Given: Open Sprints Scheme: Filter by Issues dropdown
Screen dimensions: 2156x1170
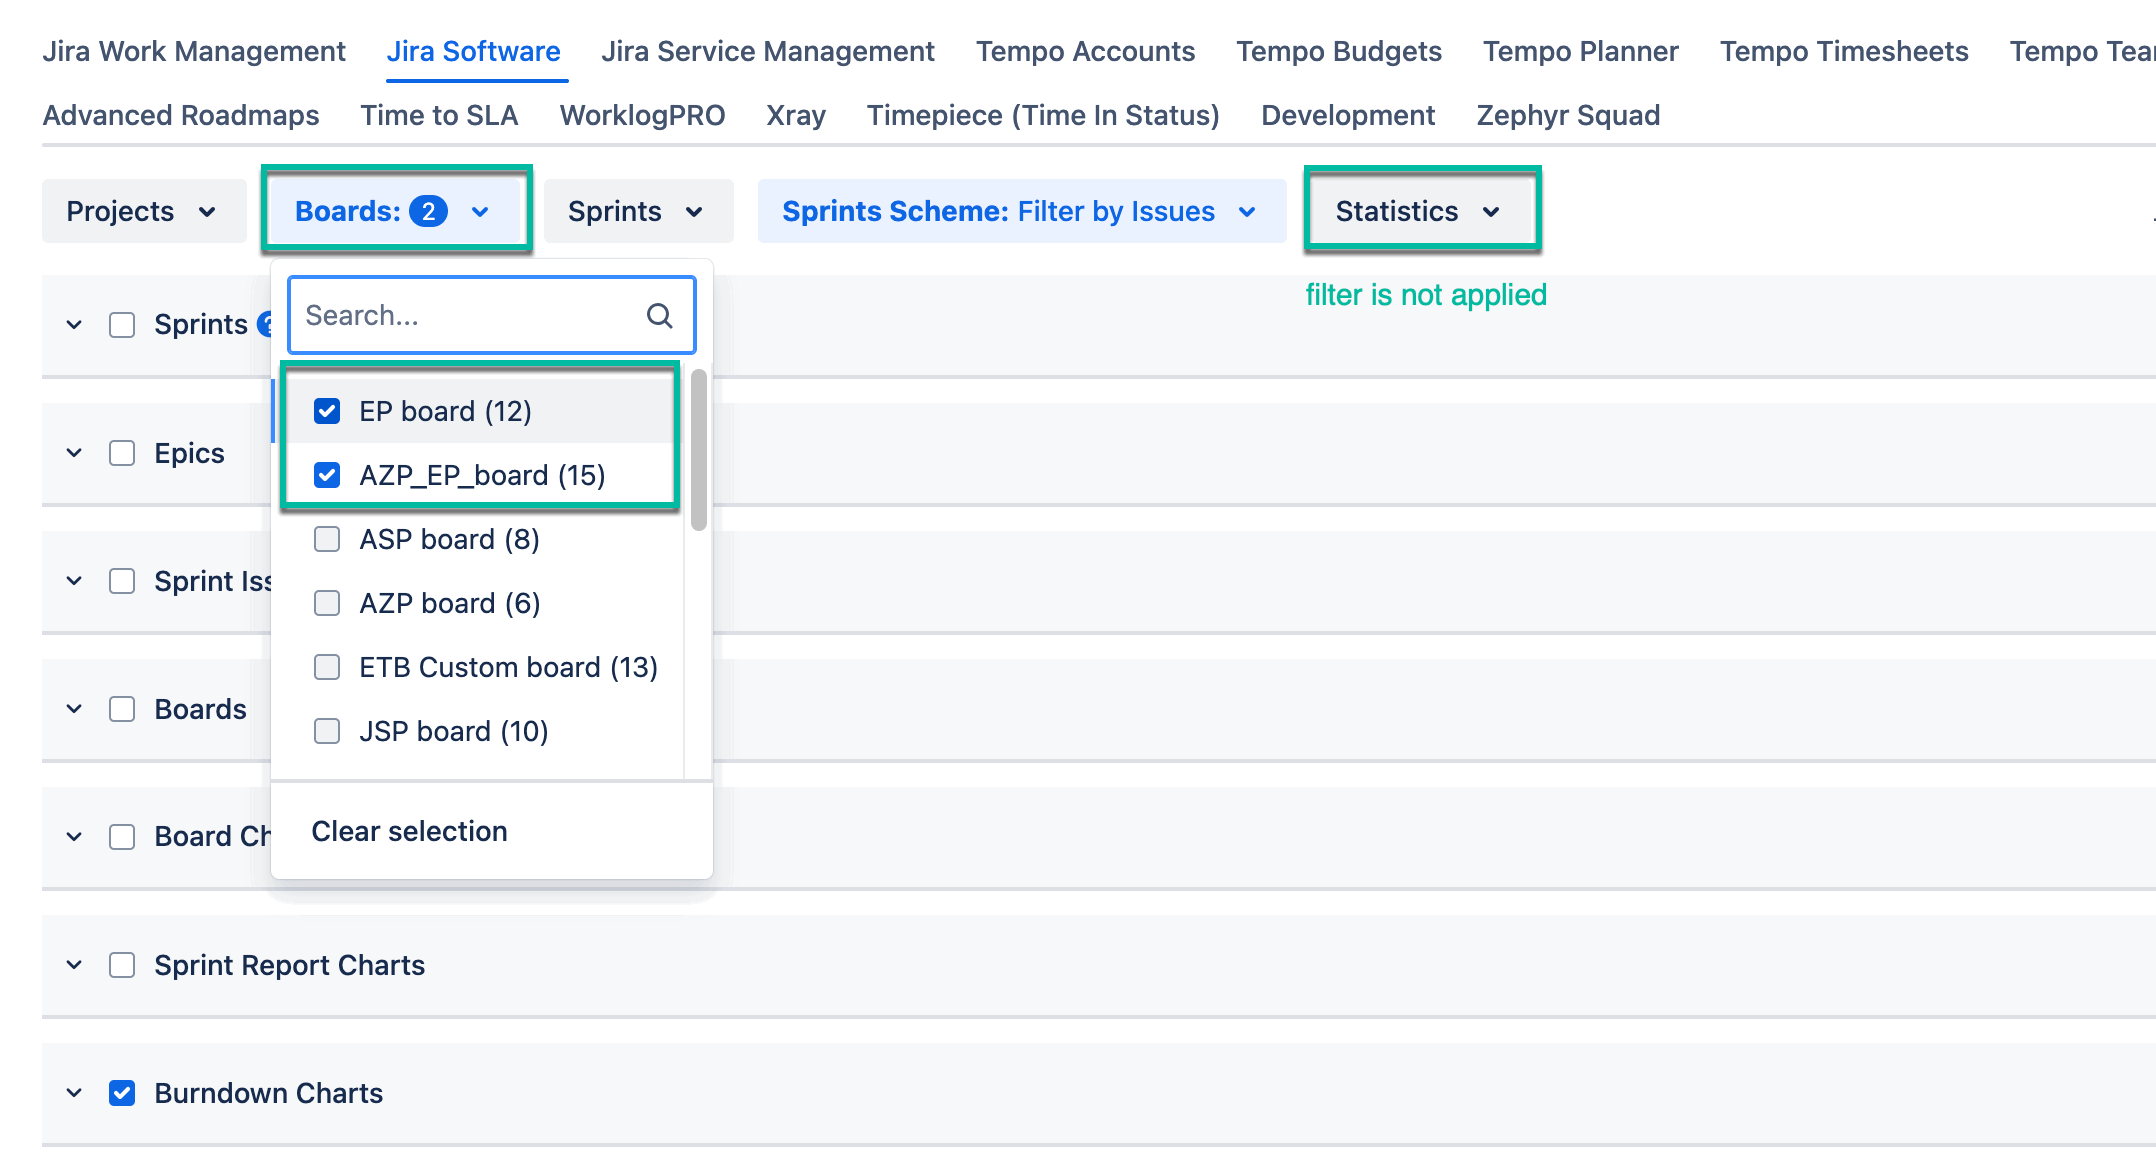Looking at the screenshot, I should point(1020,212).
